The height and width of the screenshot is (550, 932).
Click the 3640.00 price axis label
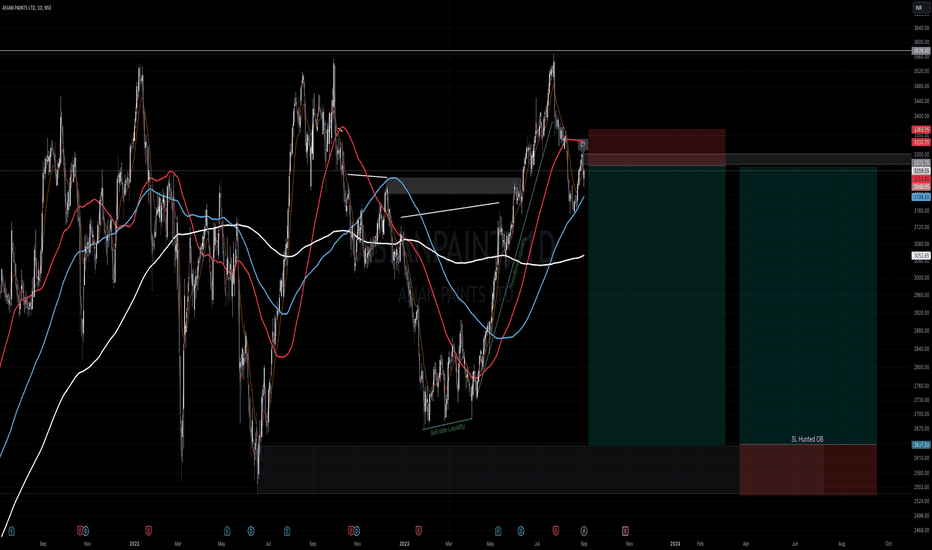[x=922, y=28]
